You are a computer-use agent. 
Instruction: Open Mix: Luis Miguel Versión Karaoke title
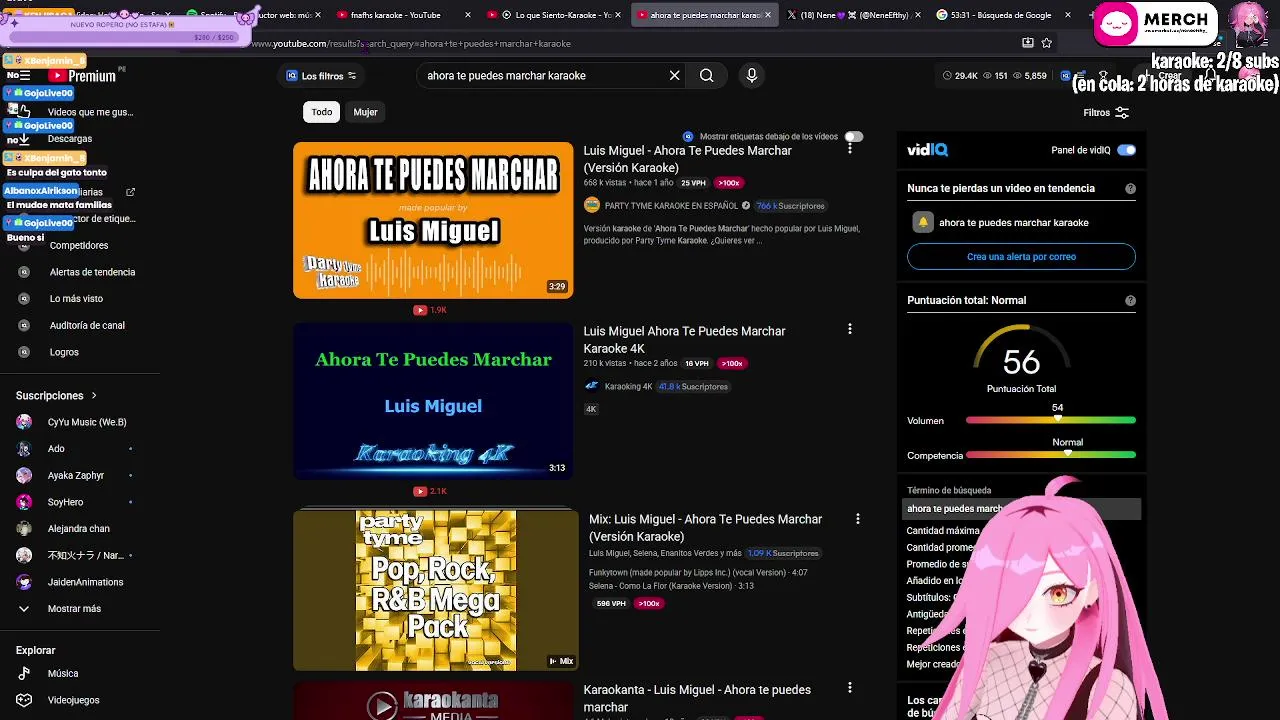[x=705, y=528]
